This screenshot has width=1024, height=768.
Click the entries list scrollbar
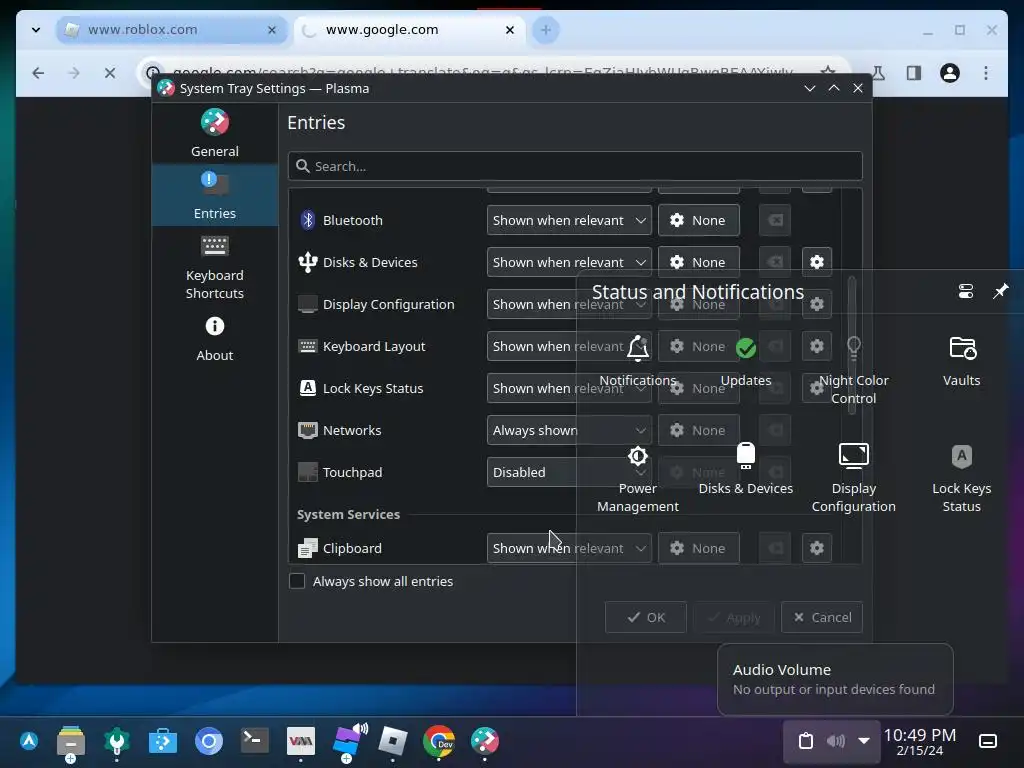(851, 345)
